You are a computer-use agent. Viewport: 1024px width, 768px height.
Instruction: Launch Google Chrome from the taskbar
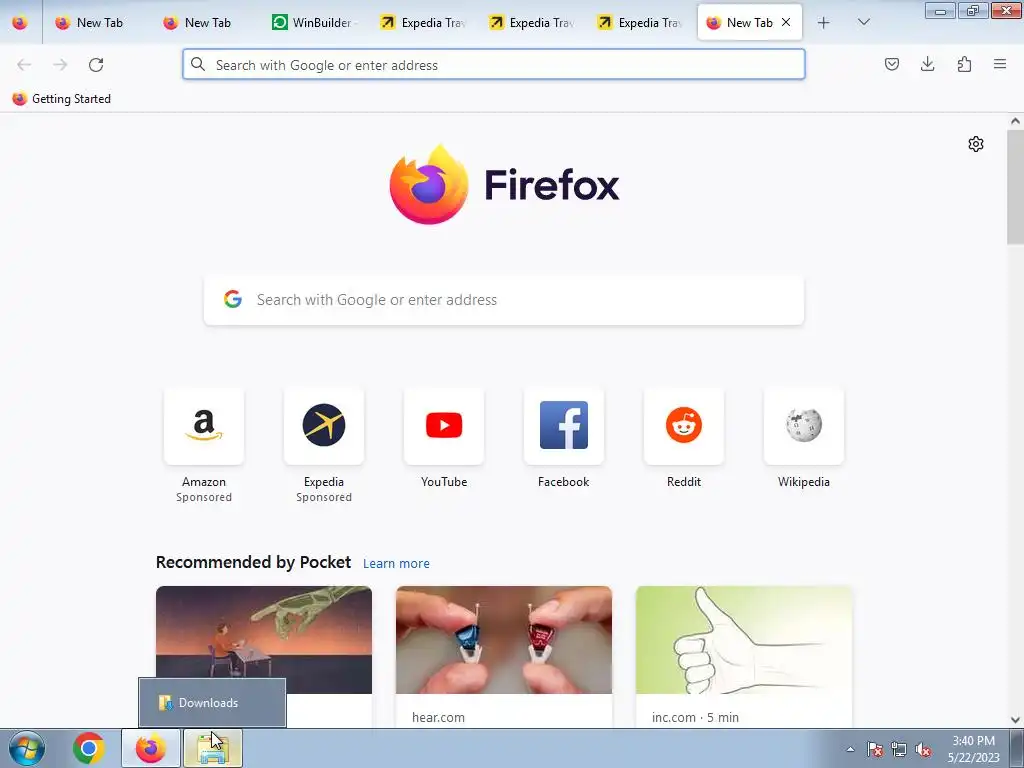pos(89,748)
